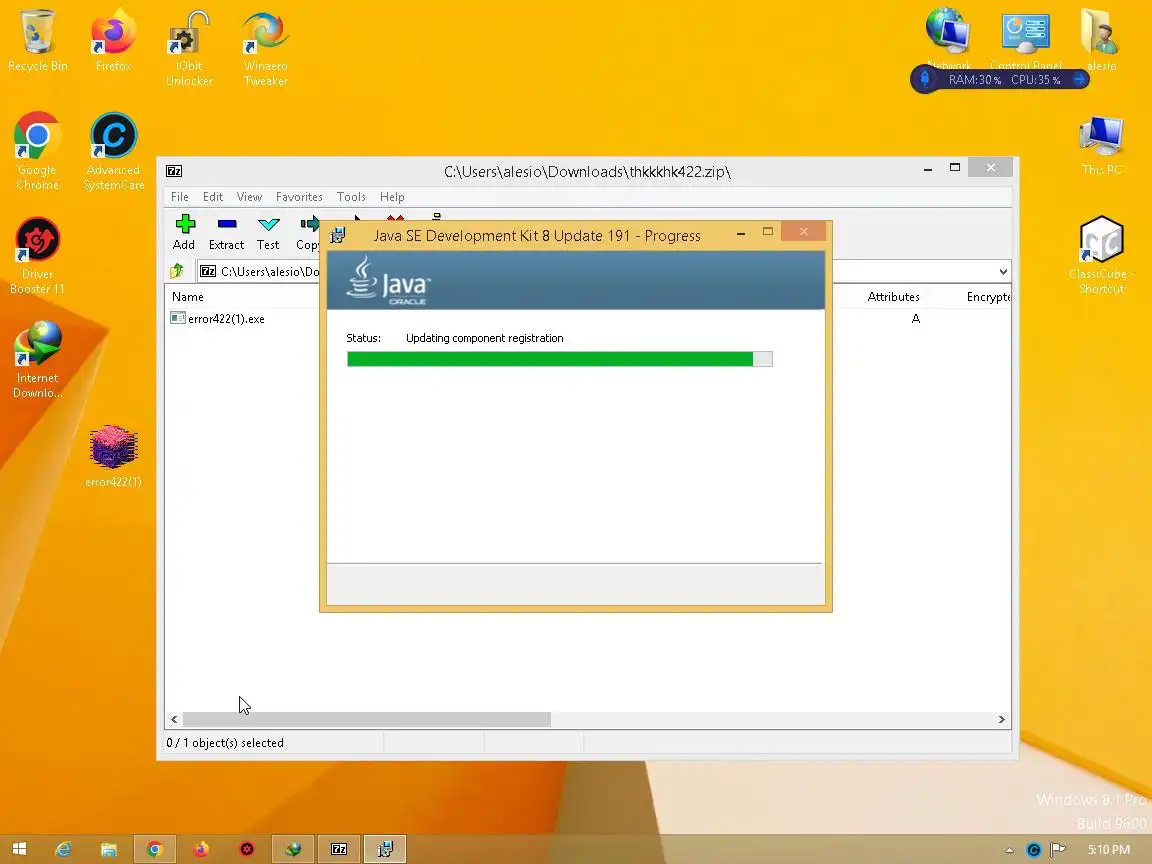Click the scroll-right arrow in 7-Zip list
1152x864 pixels.
pyautogui.click(x=1001, y=719)
